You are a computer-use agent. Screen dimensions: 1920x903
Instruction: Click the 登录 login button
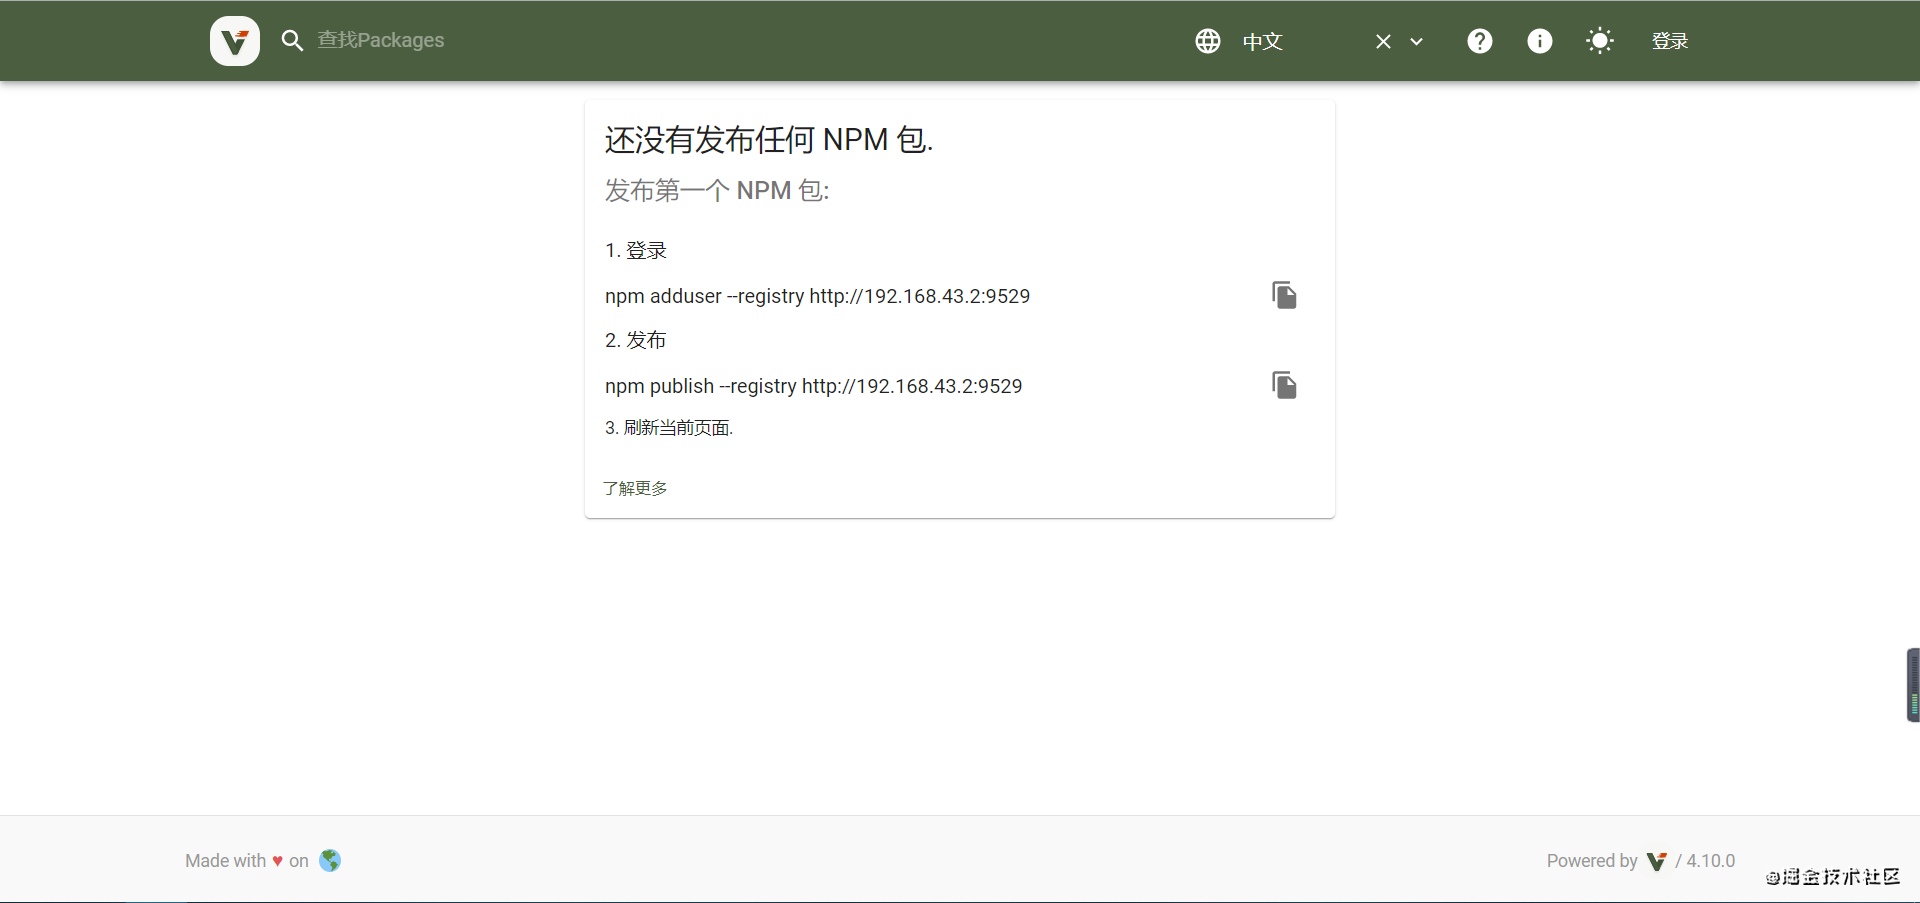pos(1670,41)
